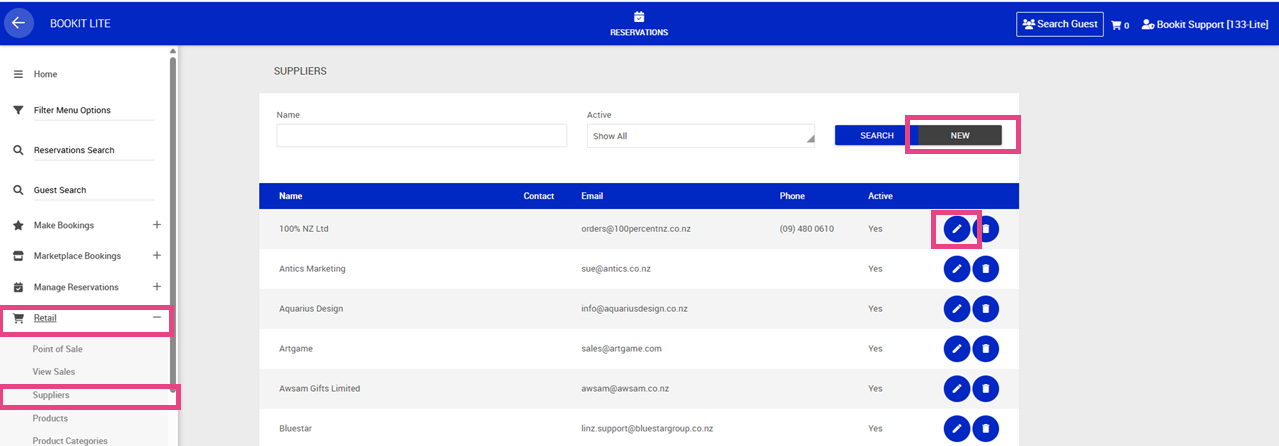Image resolution: width=1279 pixels, height=446 pixels.
Task: Click the Active column header
Action: pos(880,196)
